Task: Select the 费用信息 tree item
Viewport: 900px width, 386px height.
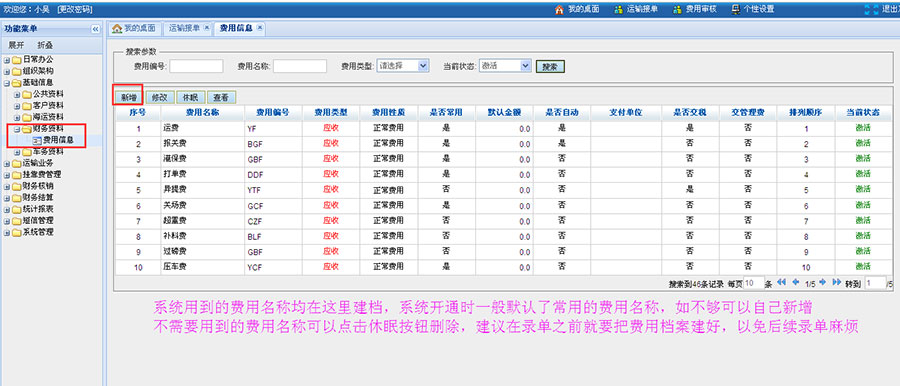Action: [58, 140]
